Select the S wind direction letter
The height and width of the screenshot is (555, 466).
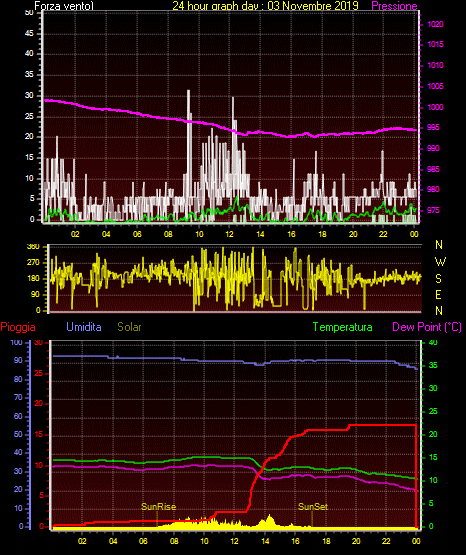pos(438,279)
